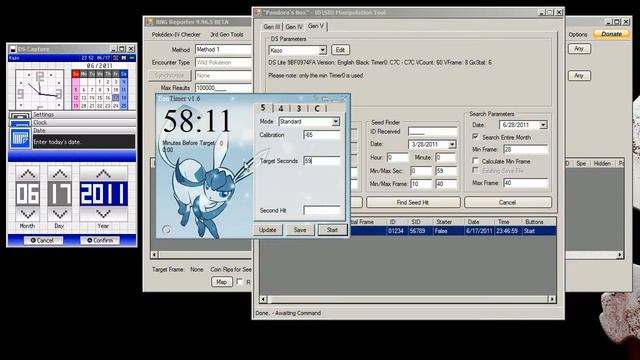
Task: Click the Max Sec field showing 59
Action: coord(446,171)
